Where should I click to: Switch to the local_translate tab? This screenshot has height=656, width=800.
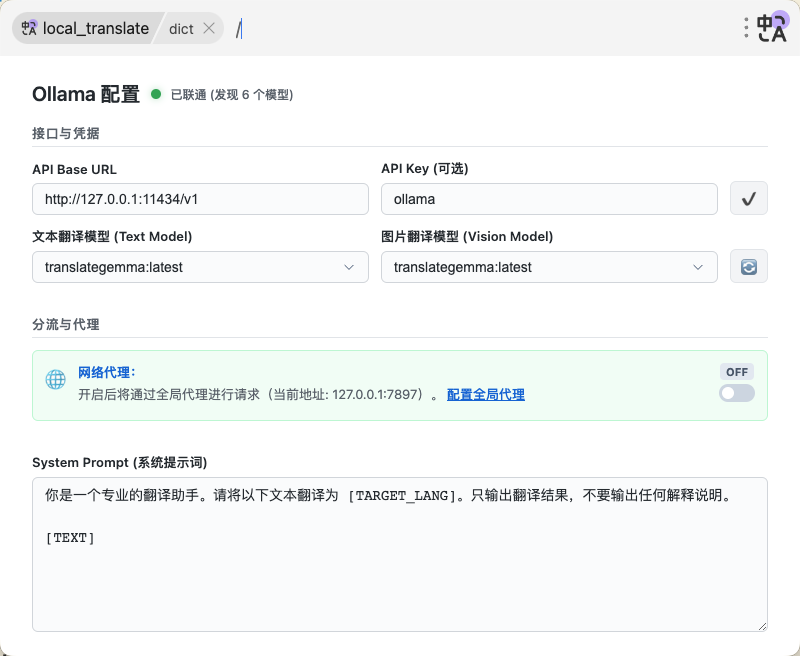95,28
